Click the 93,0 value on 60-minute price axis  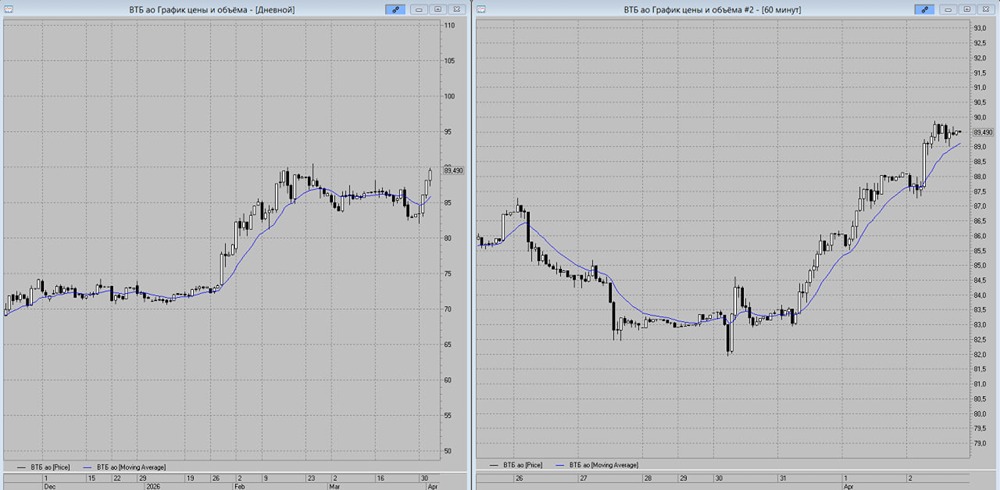click(978, 28)
